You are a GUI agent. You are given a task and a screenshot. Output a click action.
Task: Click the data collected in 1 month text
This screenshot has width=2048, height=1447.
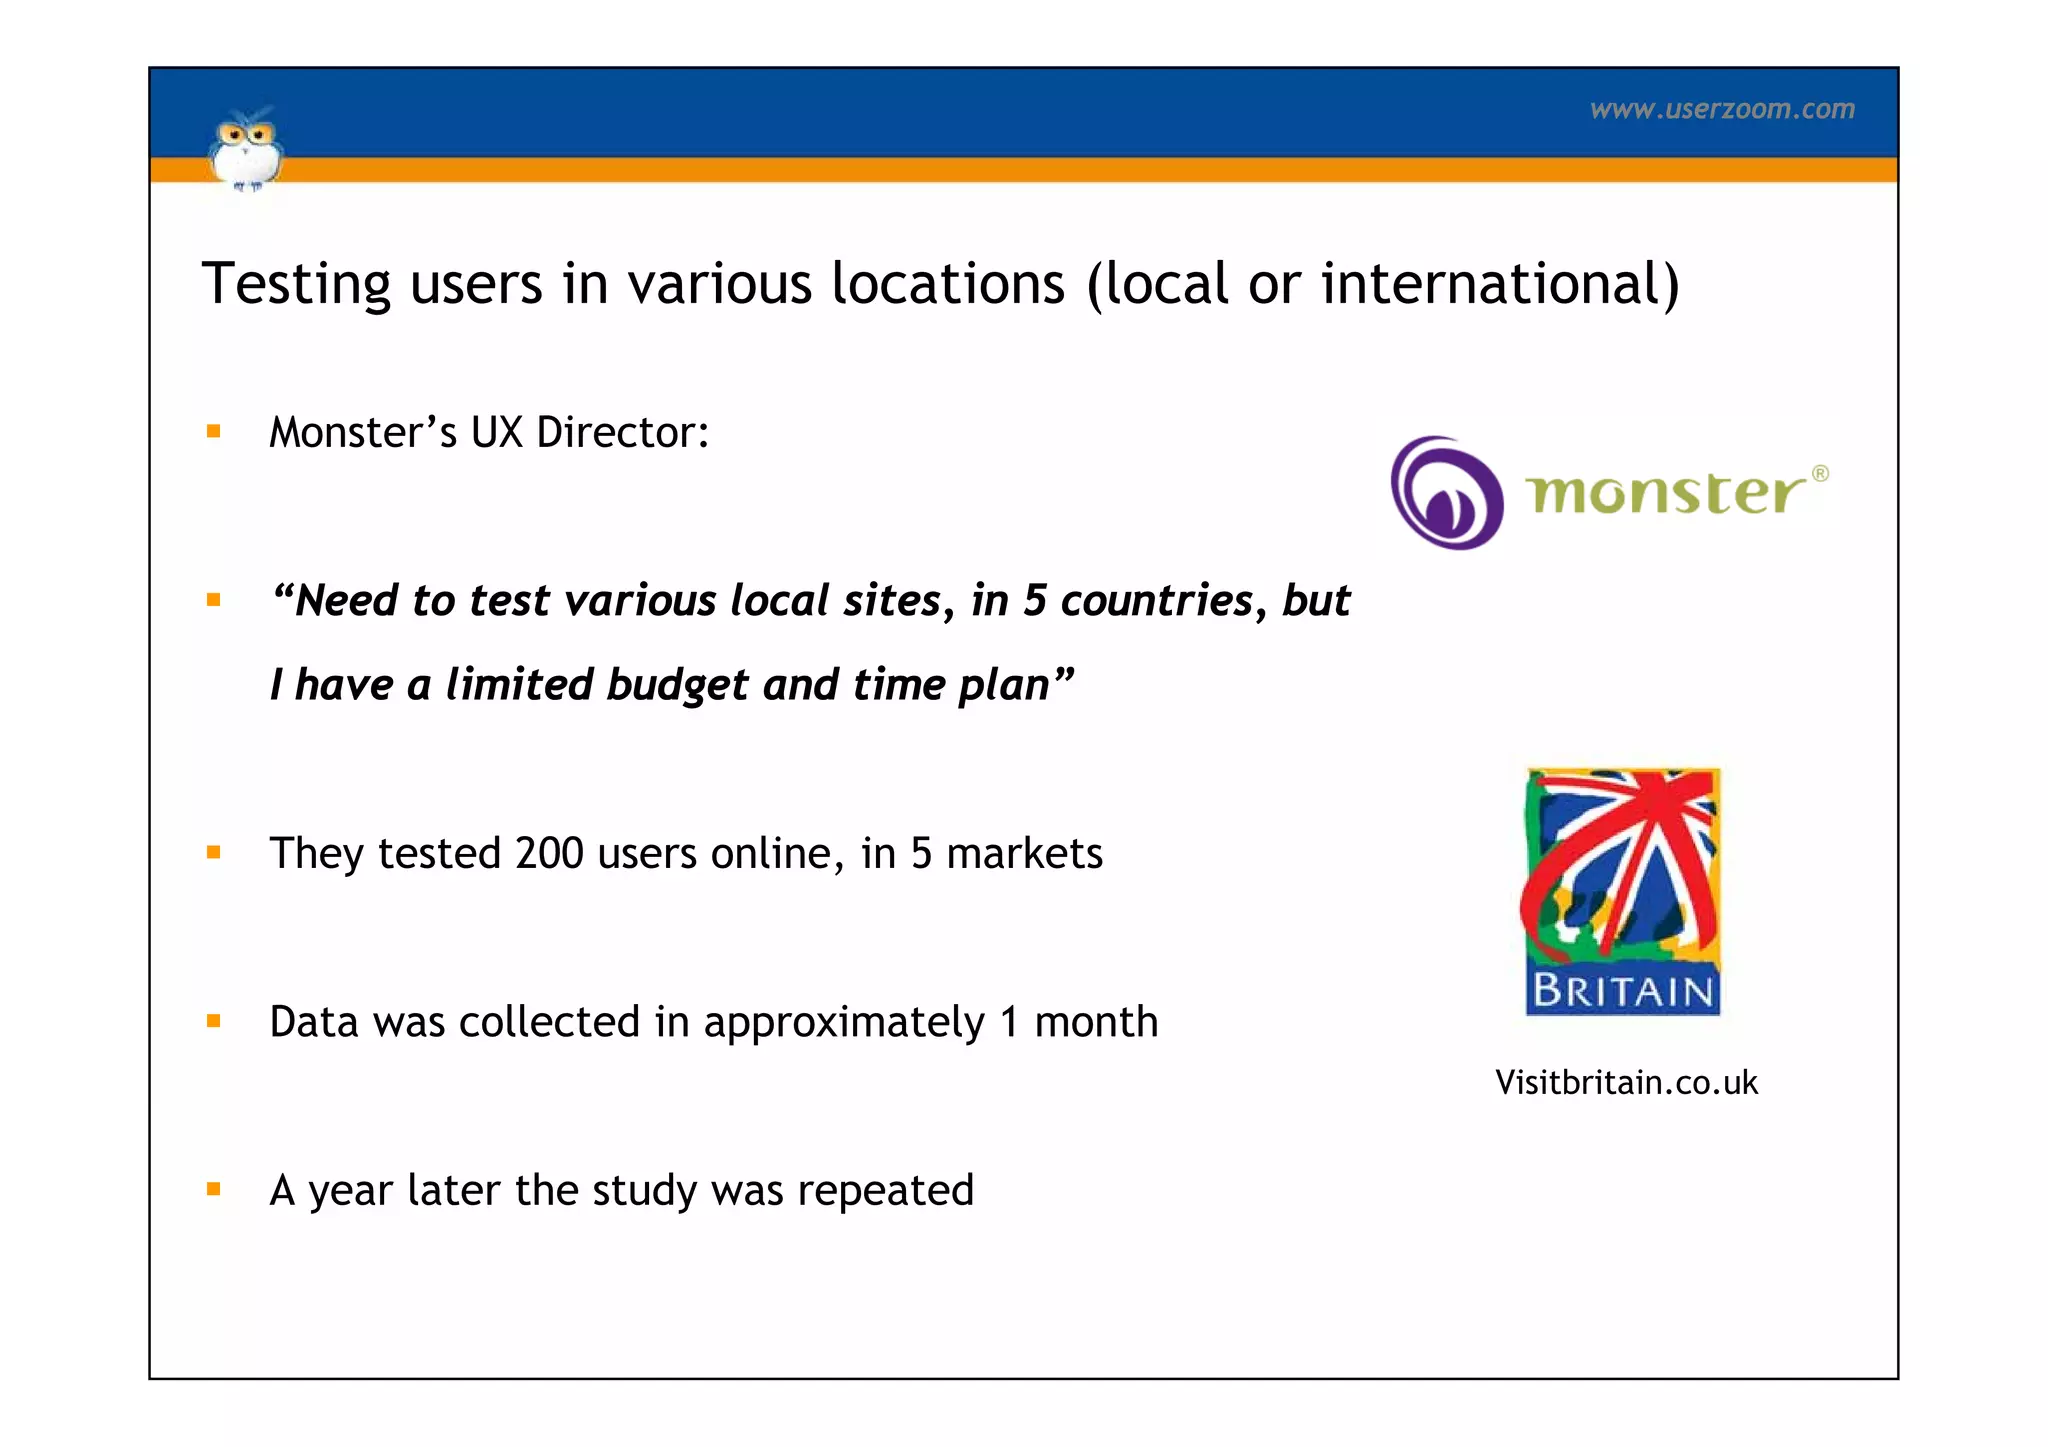point(713,1021)
